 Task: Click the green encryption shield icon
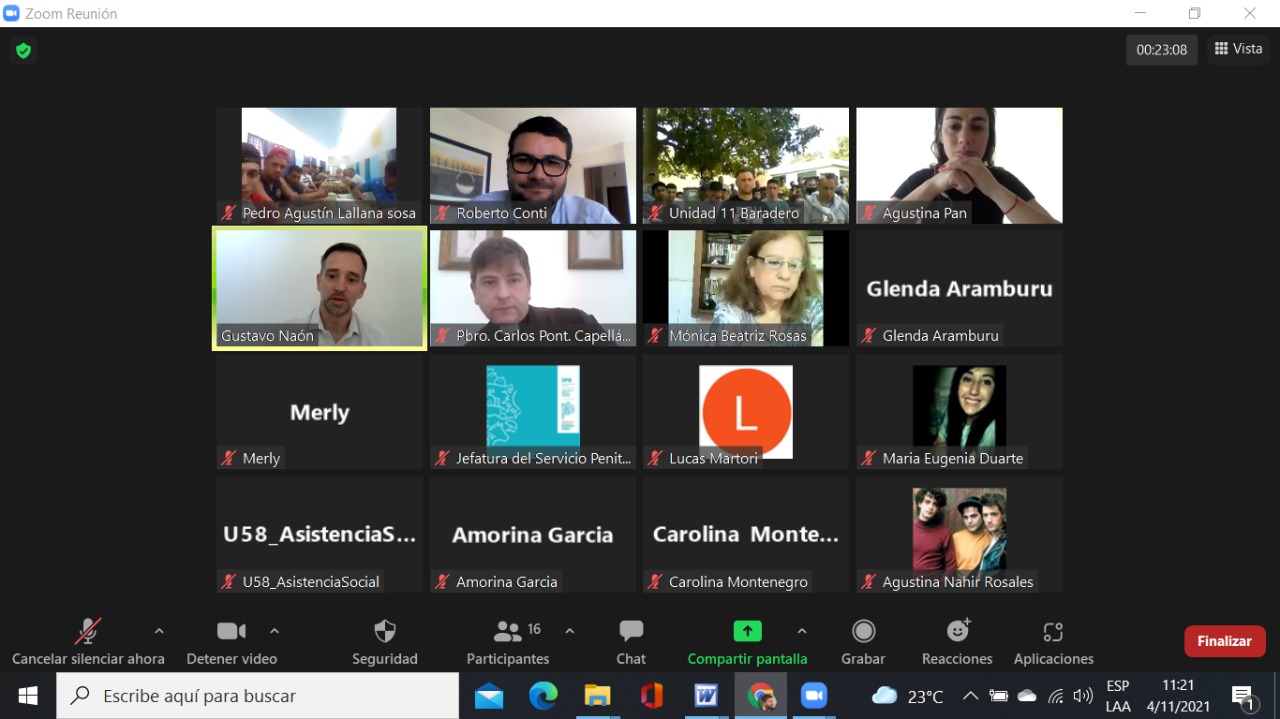(x=23, y=50)
